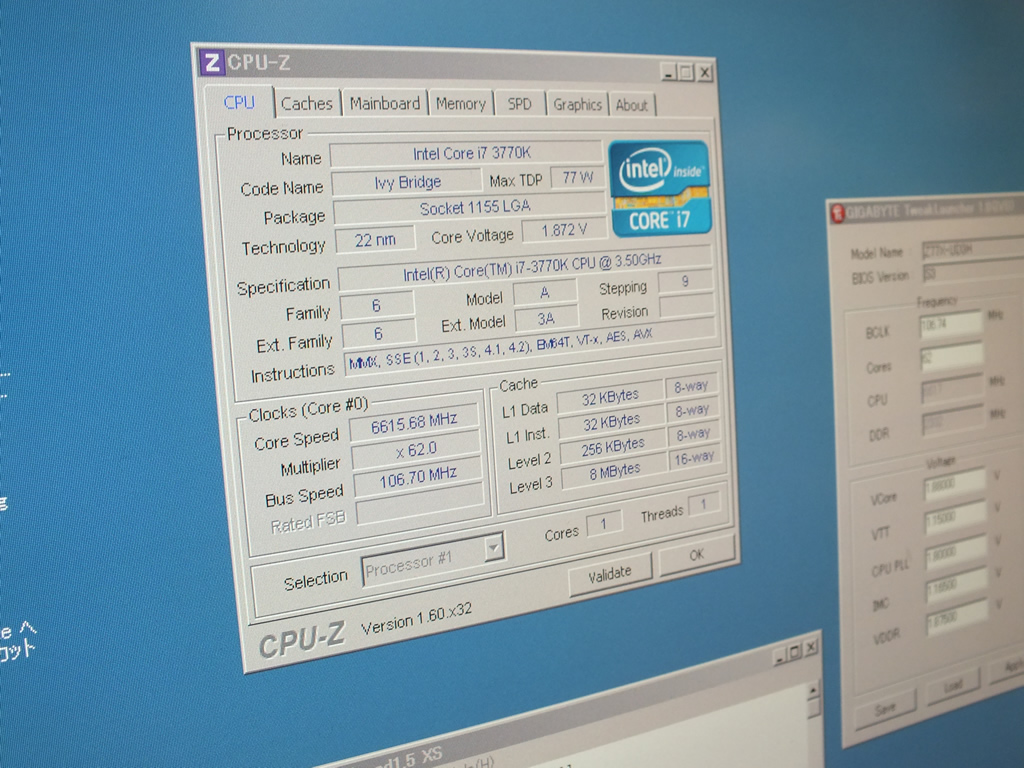This screenshot has width=1024, height=768.
Task: Click the Threads count field showing 1
Action: pos(703,504)
